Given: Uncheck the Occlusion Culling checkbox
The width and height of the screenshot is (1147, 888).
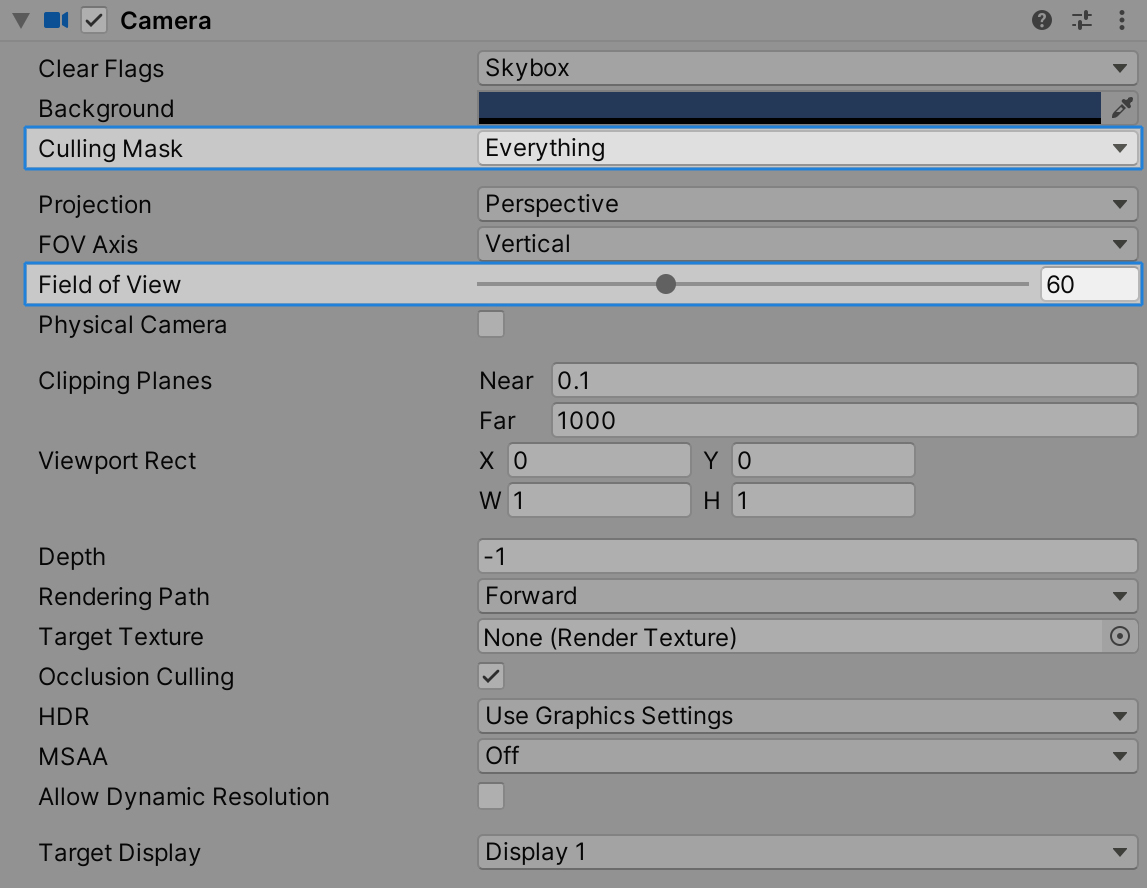Looking at the screenshot, I should pos(491,676).
